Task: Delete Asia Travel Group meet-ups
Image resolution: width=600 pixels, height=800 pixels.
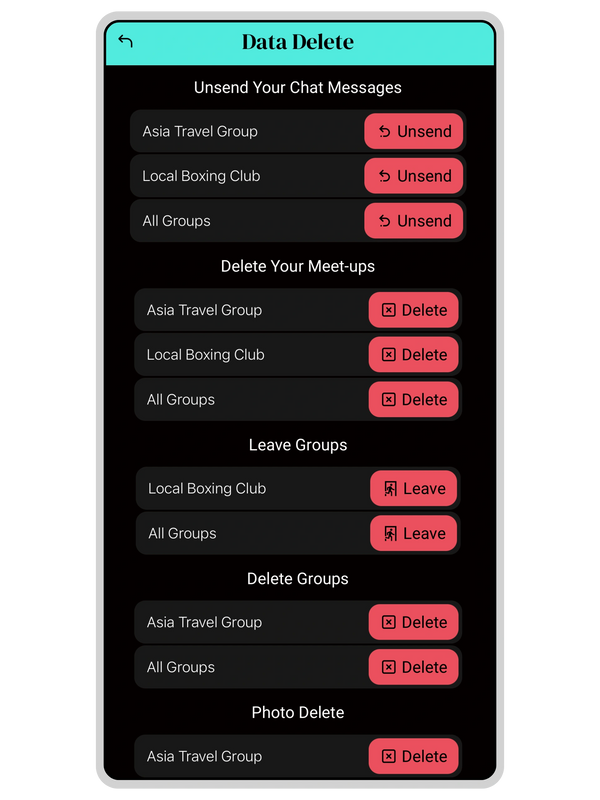Action: pos(414,310)
